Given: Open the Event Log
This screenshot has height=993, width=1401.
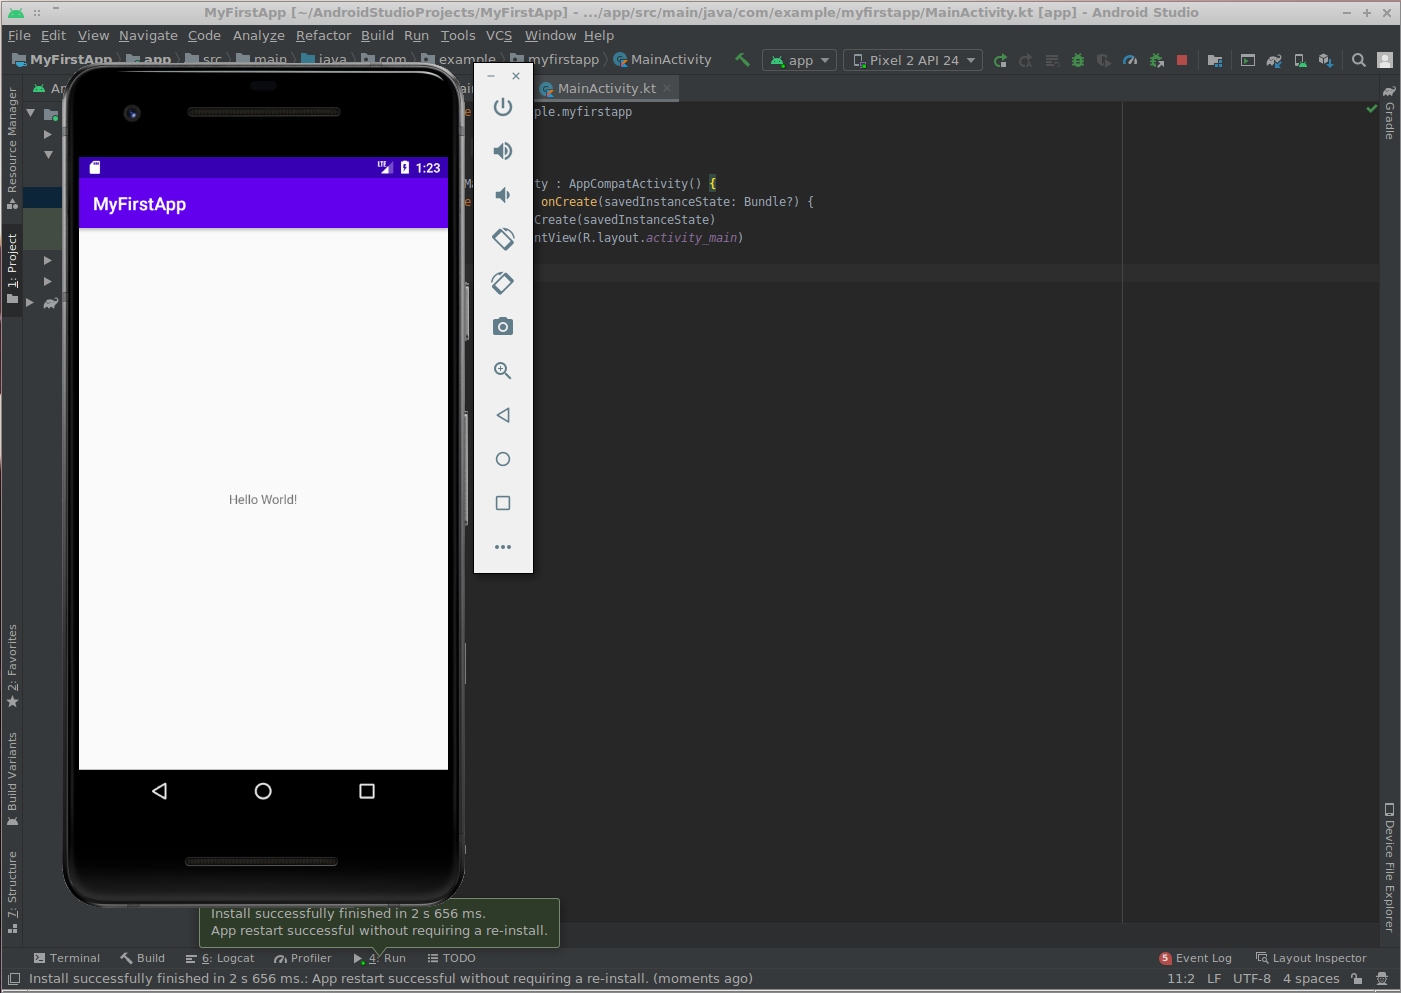Looking at the screenshot, I should (1195, 958).
